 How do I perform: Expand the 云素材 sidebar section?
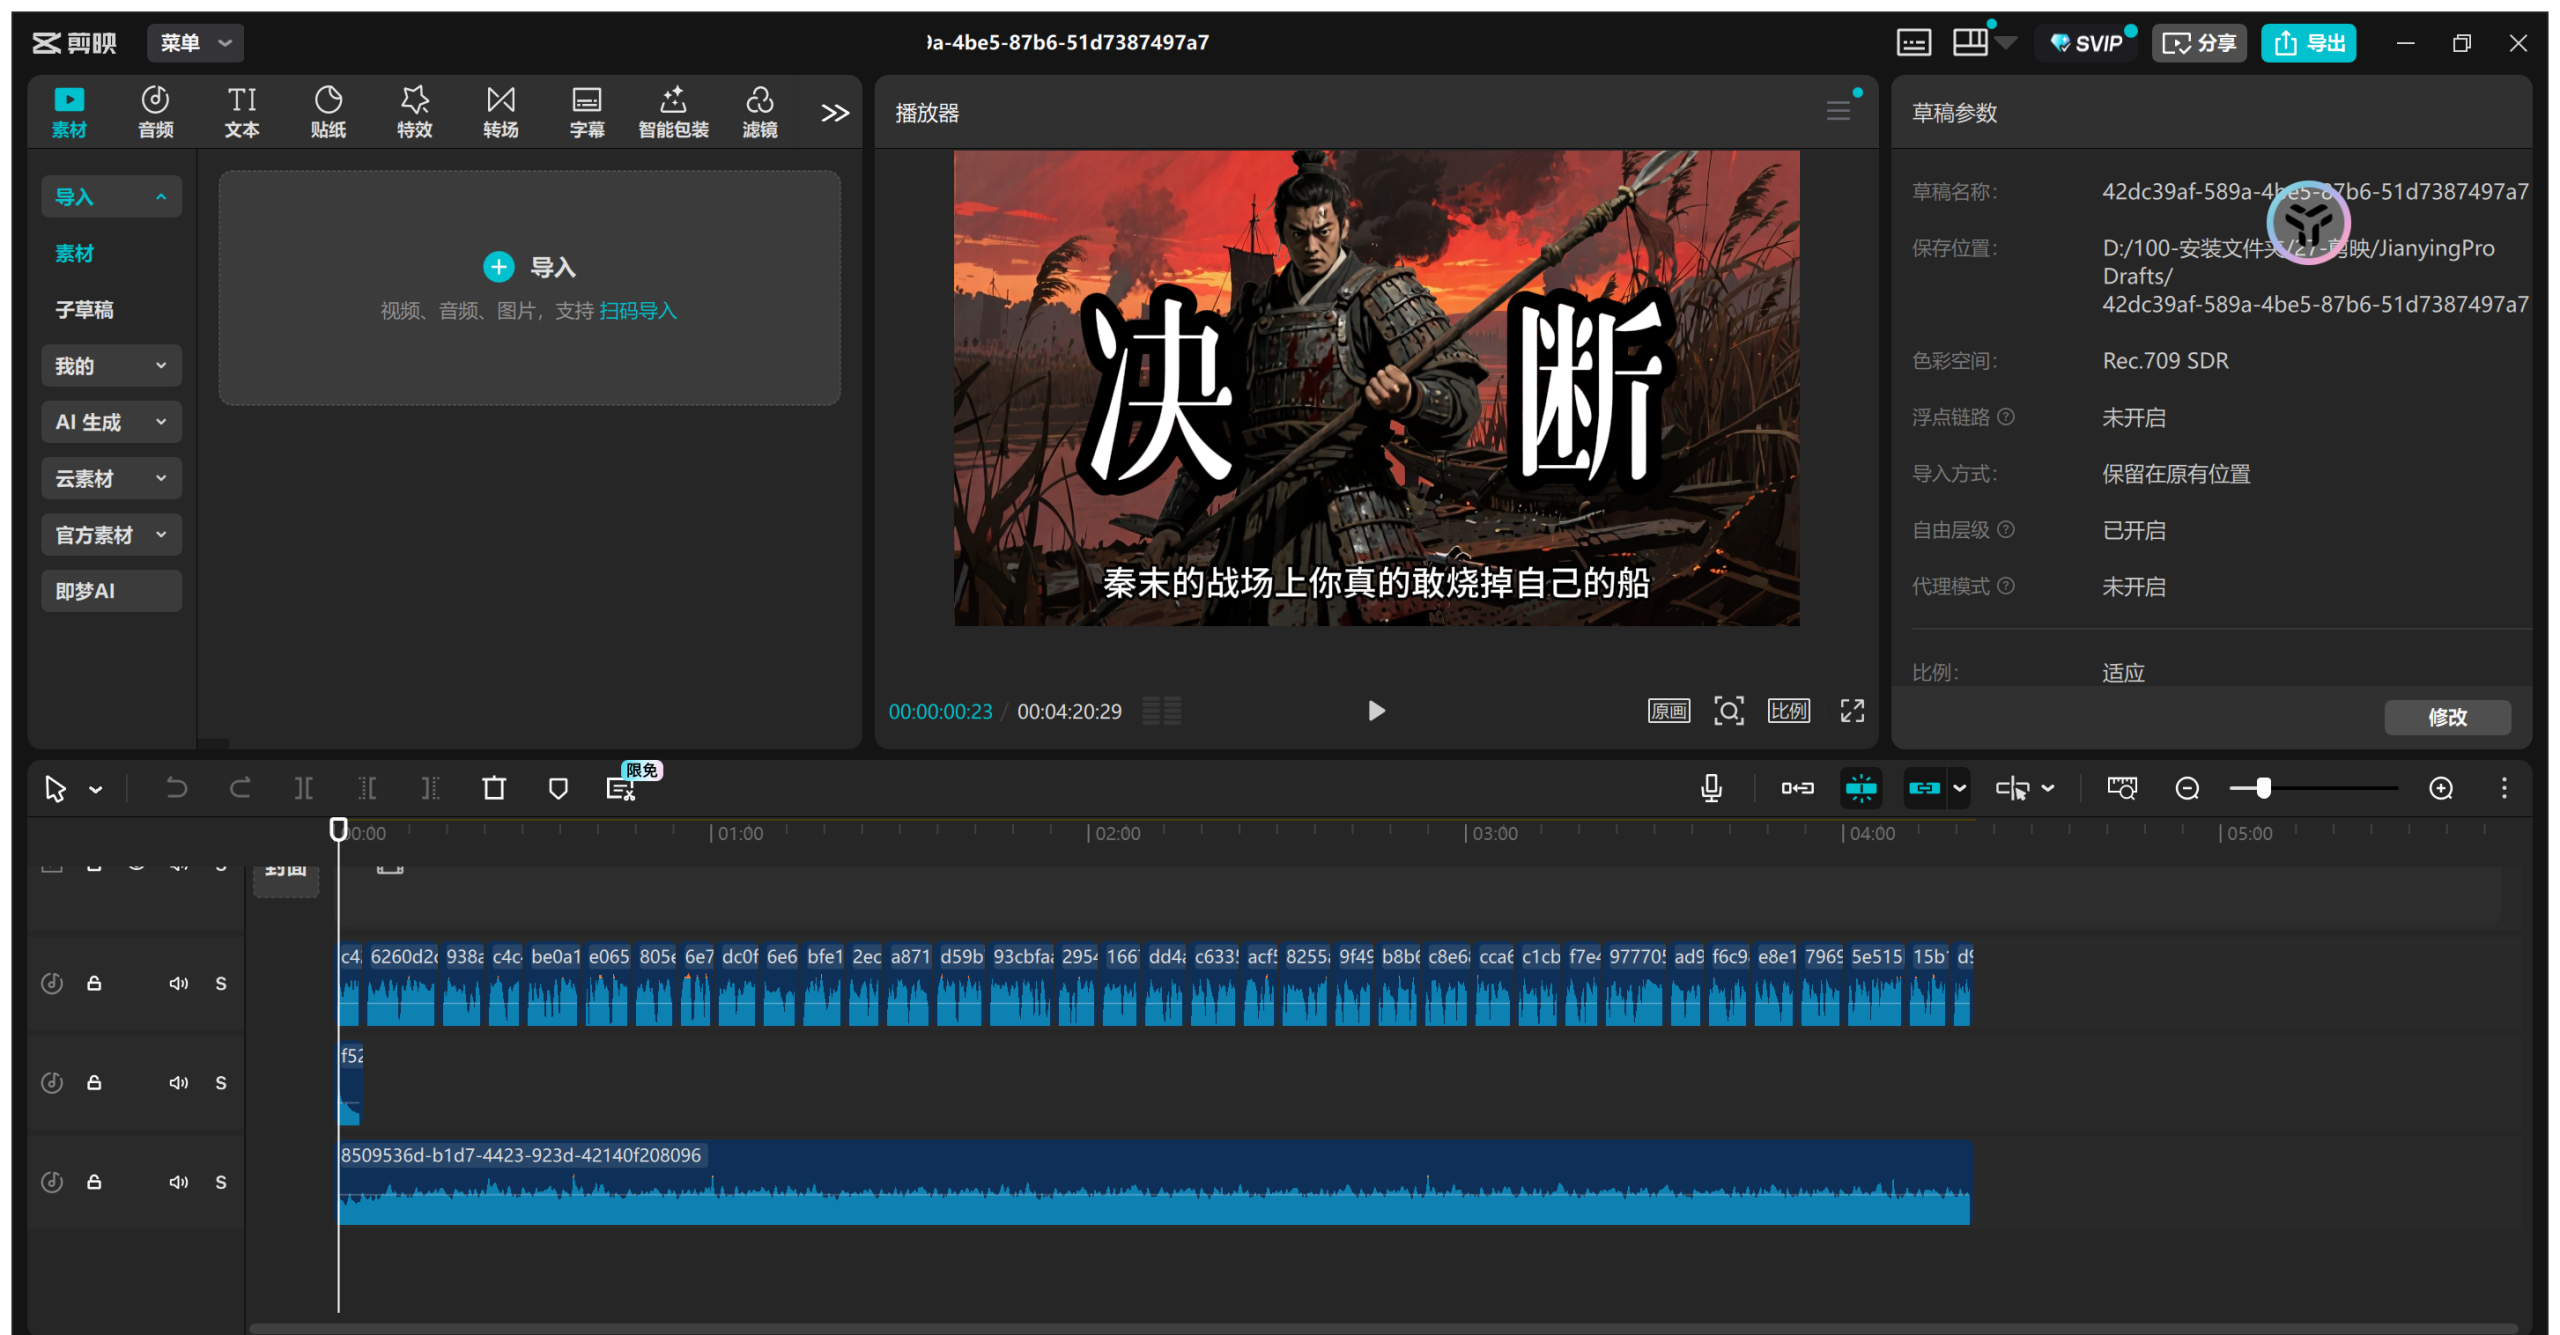pos(111,478)
